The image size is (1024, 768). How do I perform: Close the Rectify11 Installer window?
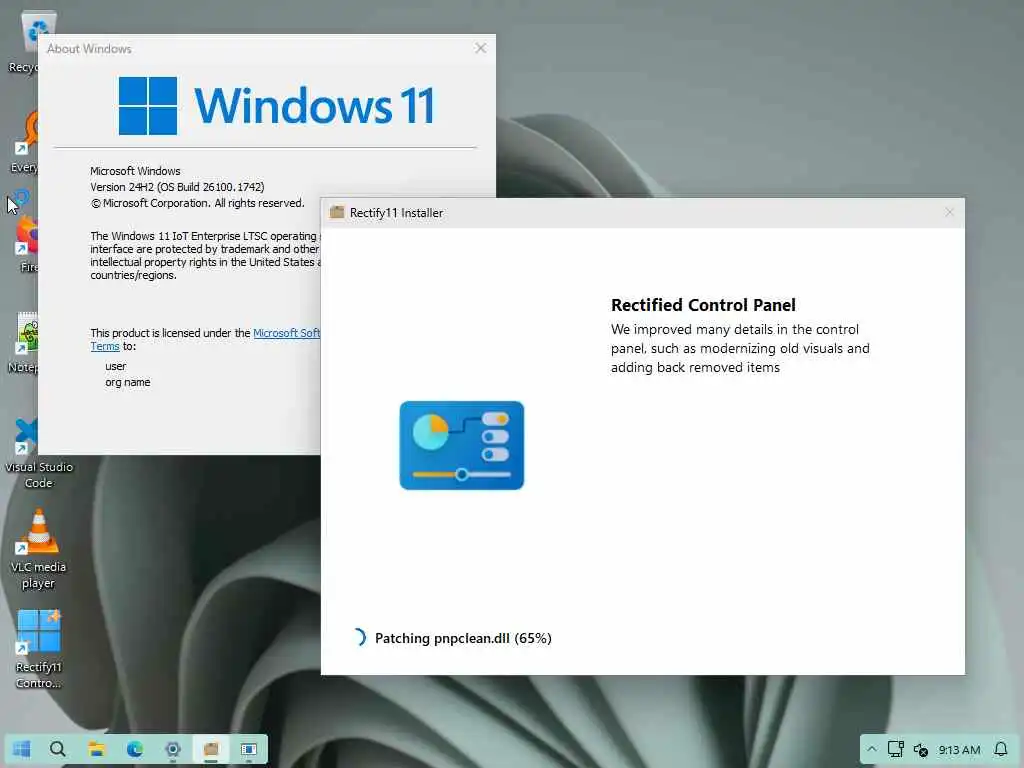pos(949,212)
